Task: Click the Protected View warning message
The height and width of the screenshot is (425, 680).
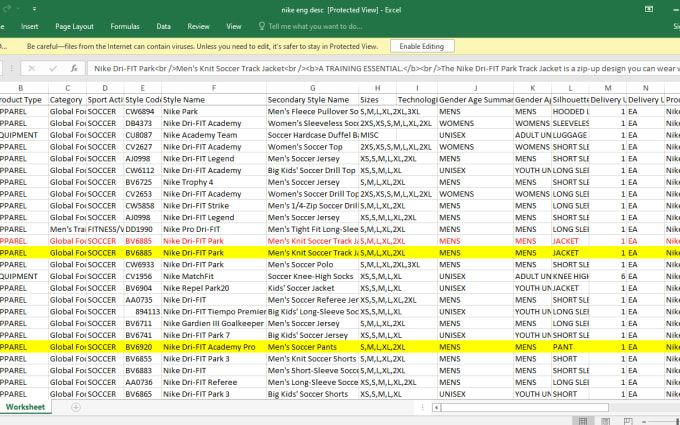Action: tap(203, 46)
